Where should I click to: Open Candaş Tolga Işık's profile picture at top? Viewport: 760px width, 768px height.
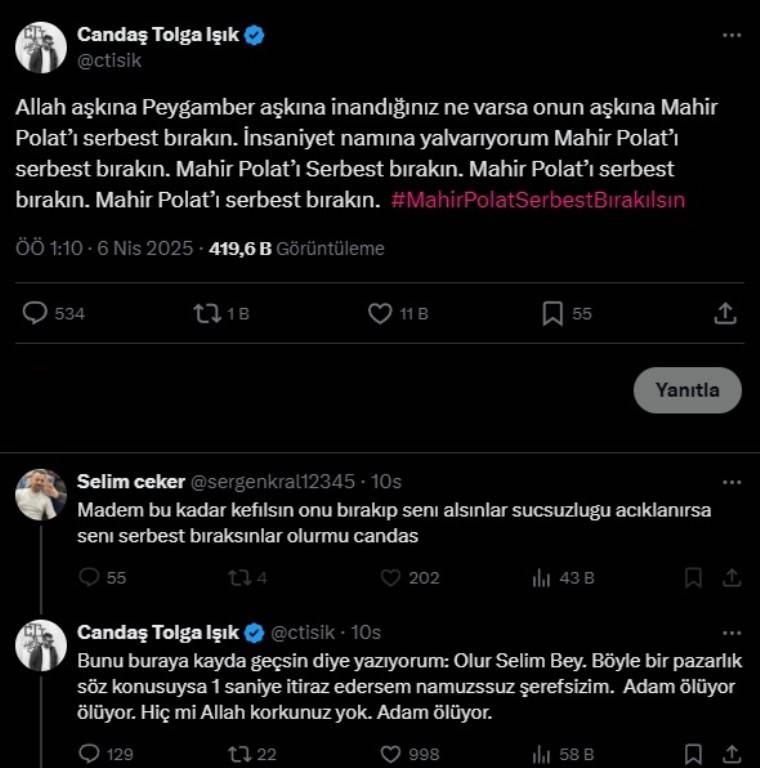[41, 47]
